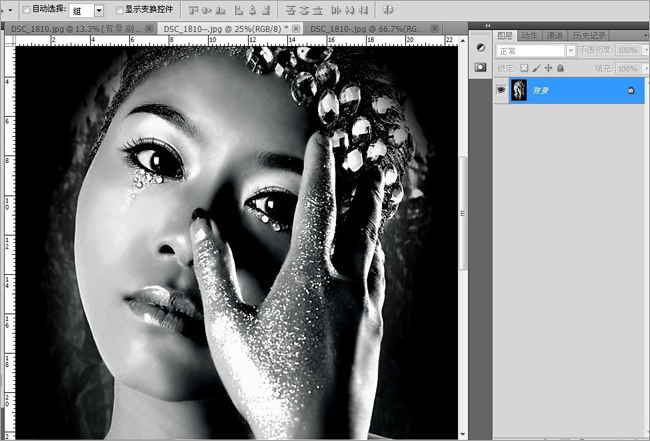Viewport: 650px width, 441px height.
Task: Enable the 显示变换控件 checkbox
Action: point(119,9)
